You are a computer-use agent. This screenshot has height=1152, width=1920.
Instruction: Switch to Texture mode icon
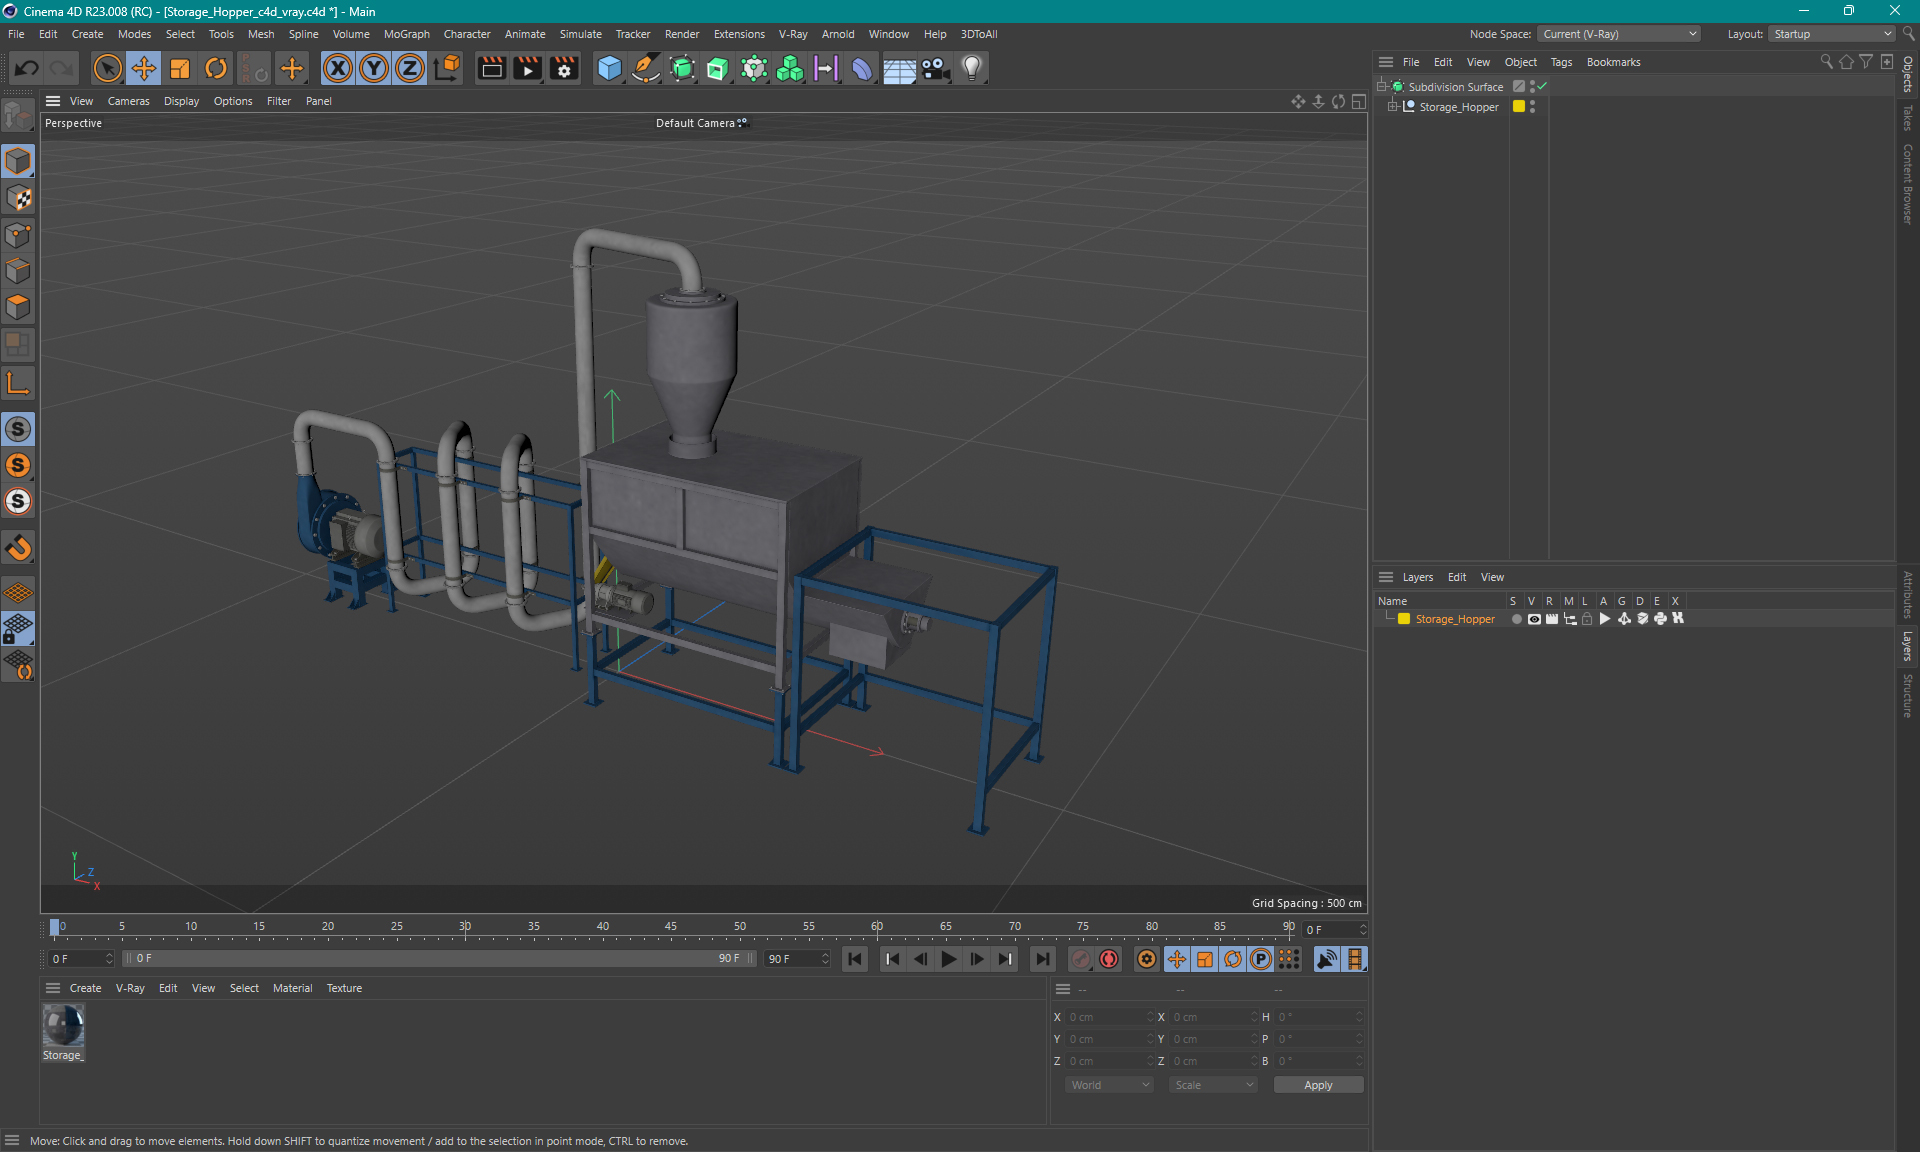[x=18, y=198]
